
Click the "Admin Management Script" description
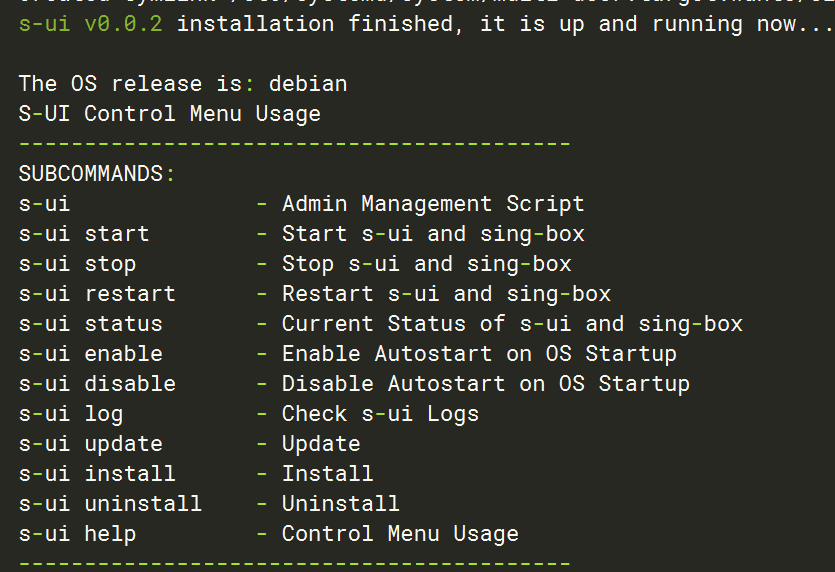pyautogui.click(x=433, y=204)
